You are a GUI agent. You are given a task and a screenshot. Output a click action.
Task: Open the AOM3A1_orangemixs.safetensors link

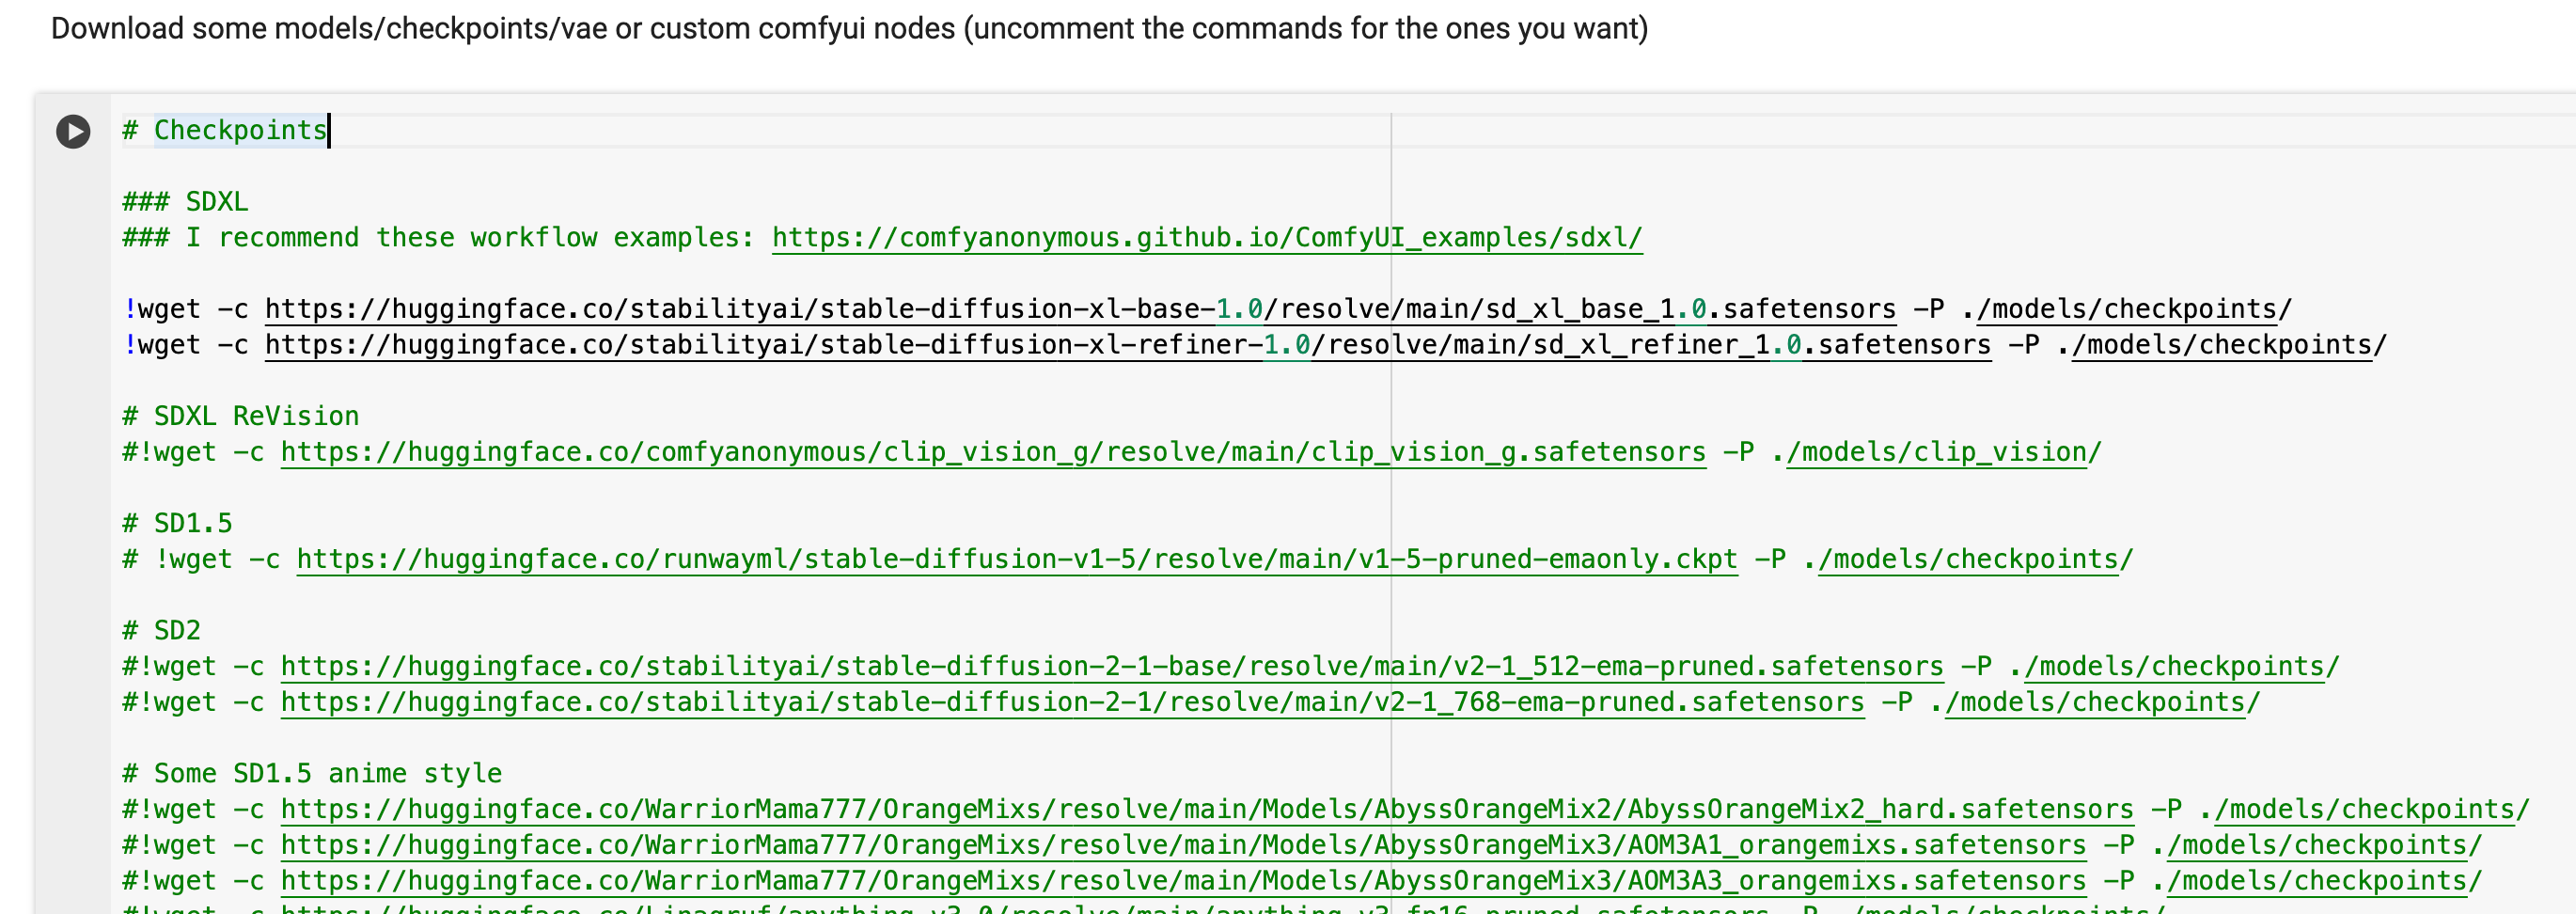[1185, 845]
